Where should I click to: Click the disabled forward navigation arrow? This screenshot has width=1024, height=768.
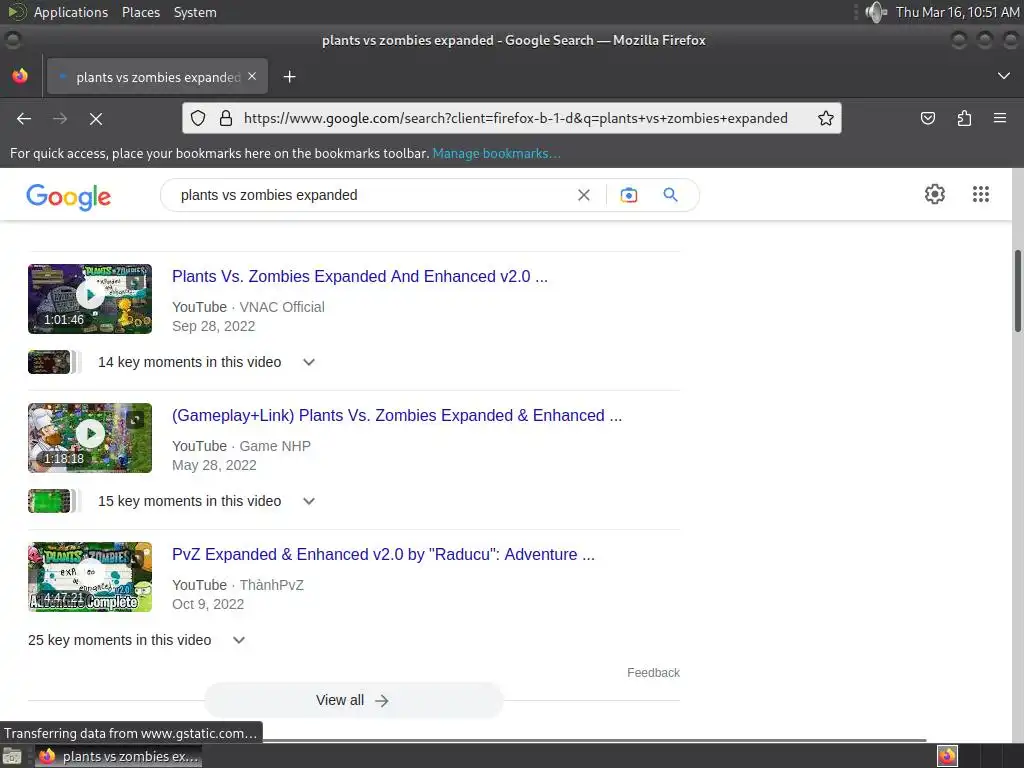coord(60,118)
